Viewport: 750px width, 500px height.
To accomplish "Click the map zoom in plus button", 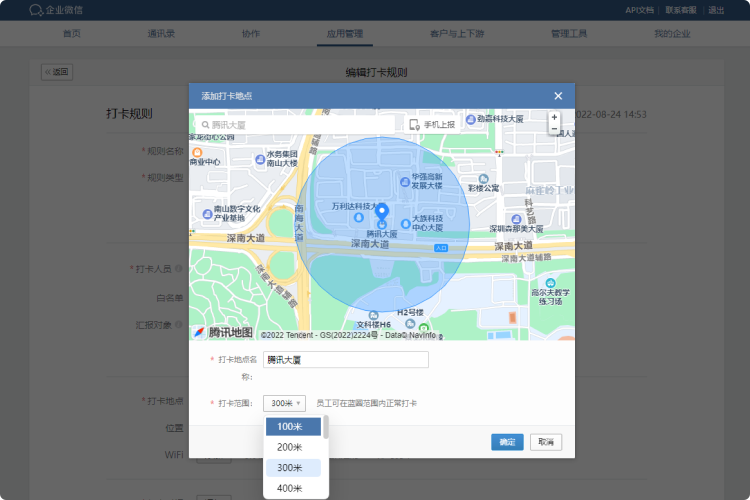I will coord(554,117).
